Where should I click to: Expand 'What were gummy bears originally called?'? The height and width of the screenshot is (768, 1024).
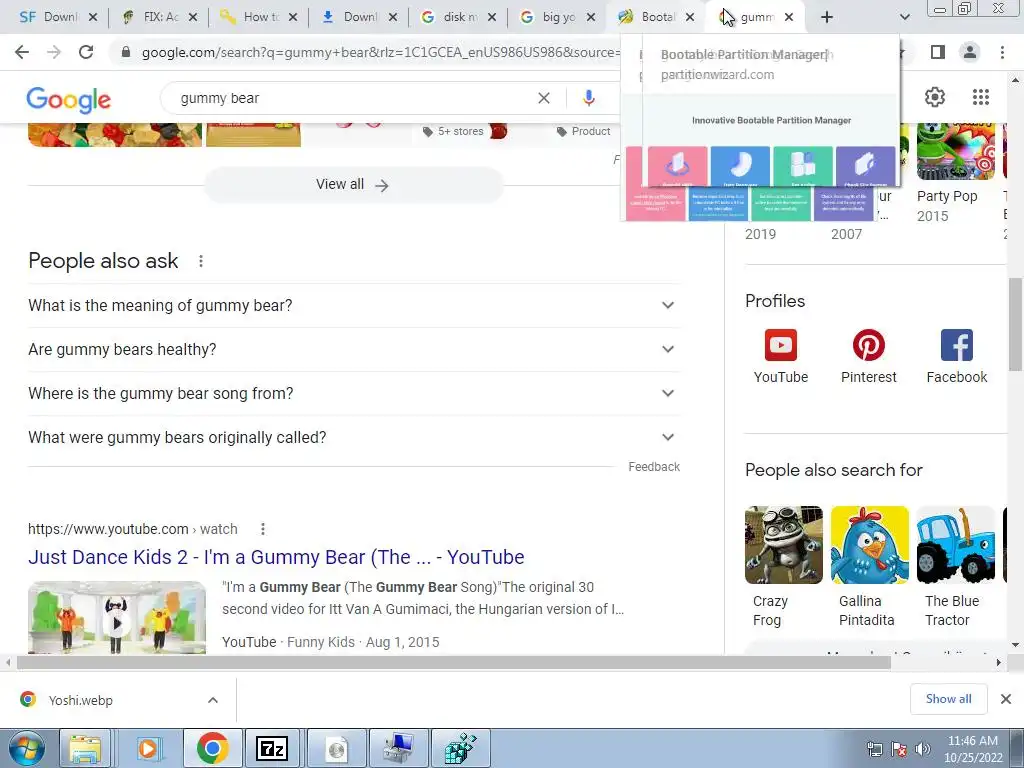click(354, 437)
